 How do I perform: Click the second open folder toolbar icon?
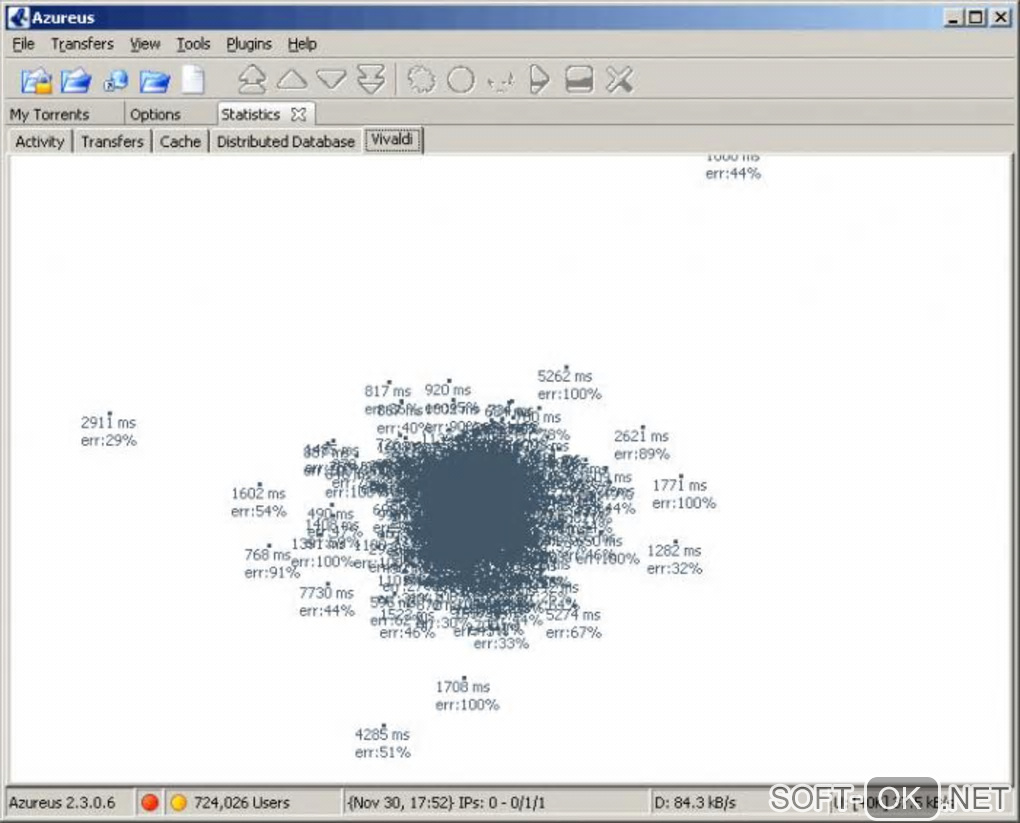pos(76,81)
